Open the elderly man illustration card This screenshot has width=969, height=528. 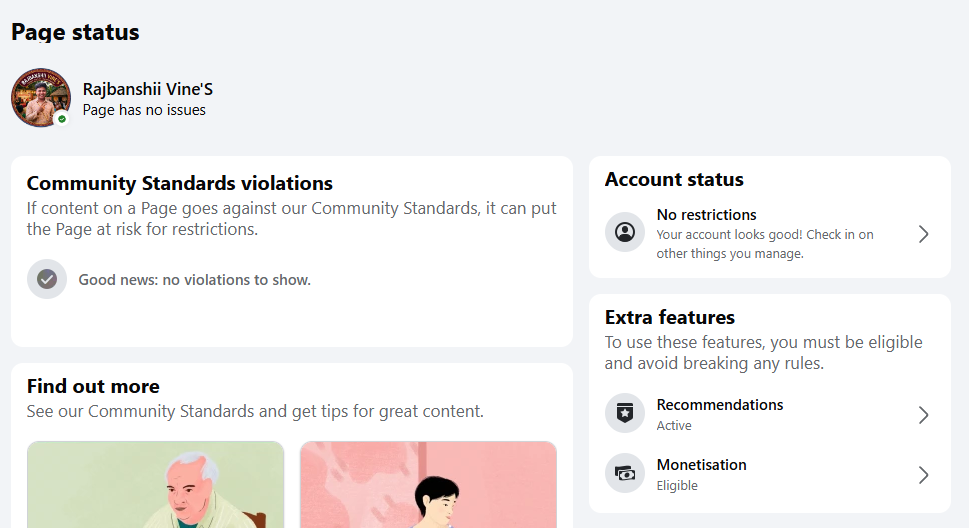[156, 485]
